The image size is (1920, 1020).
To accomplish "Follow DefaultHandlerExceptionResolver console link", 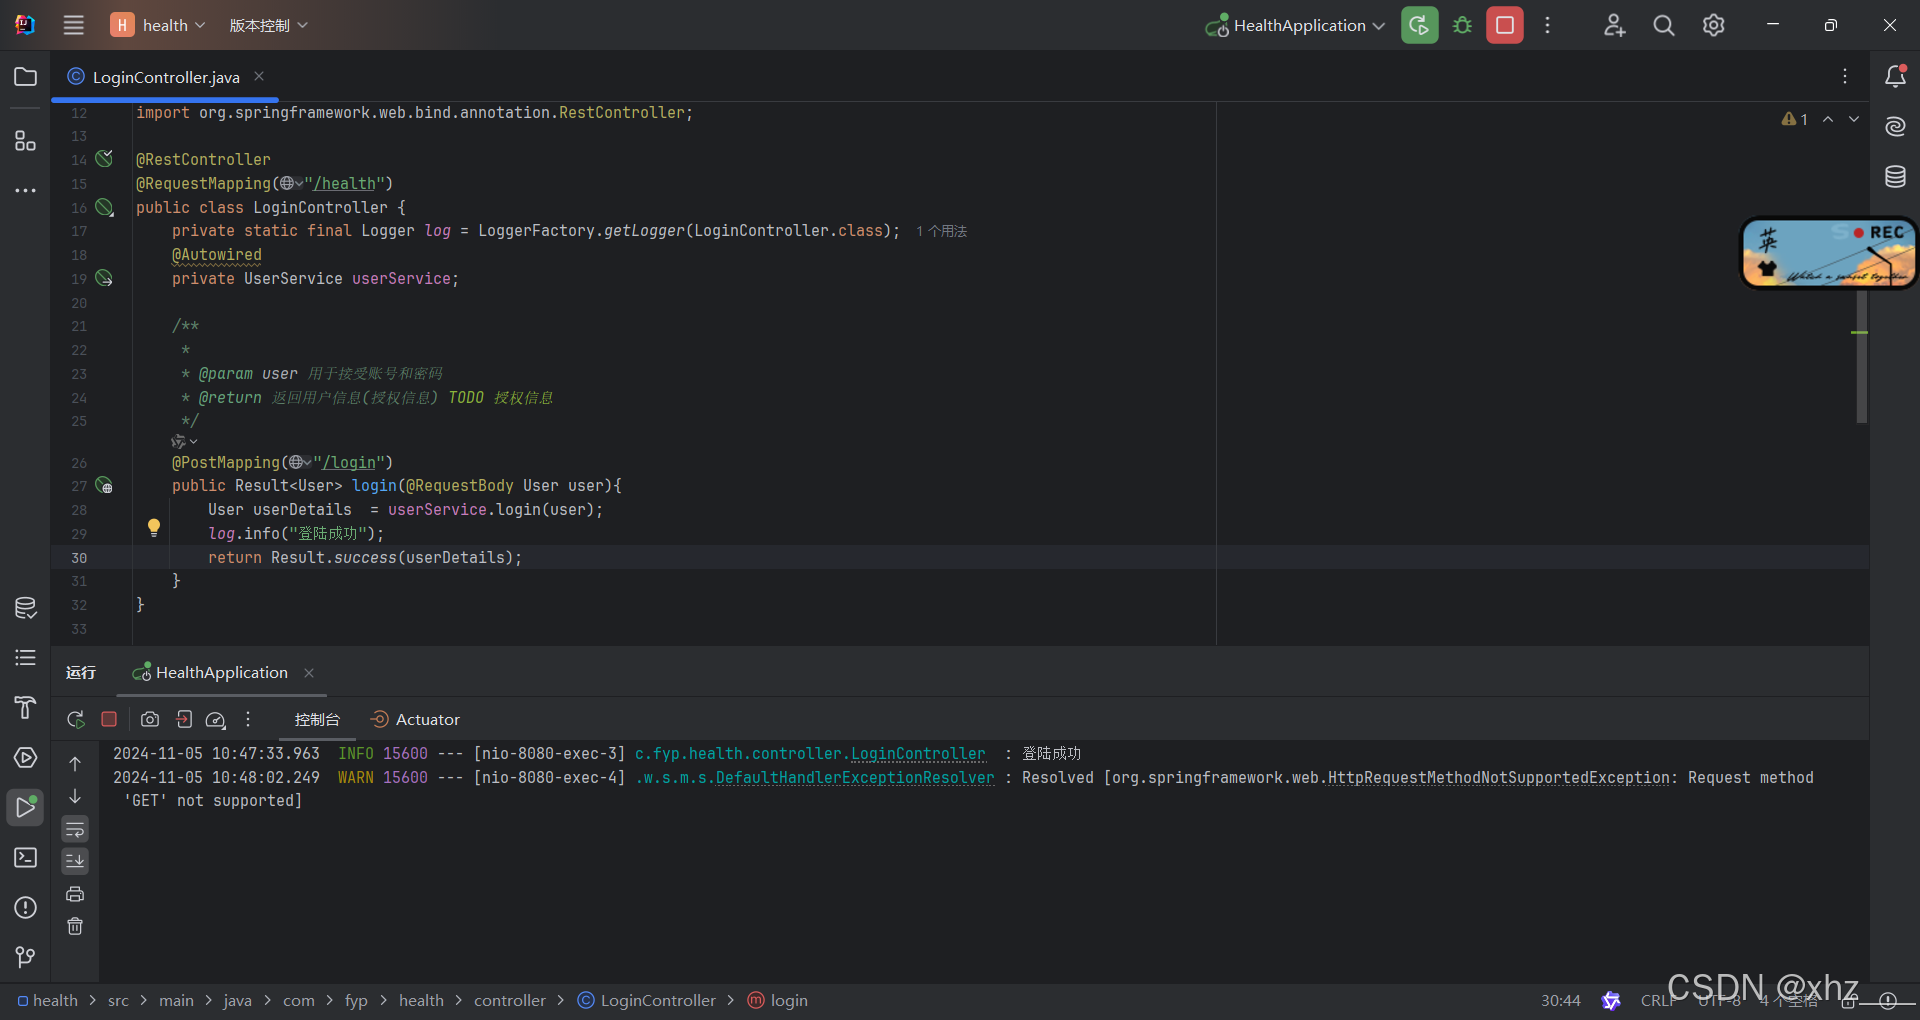I will tap(855, 778).
